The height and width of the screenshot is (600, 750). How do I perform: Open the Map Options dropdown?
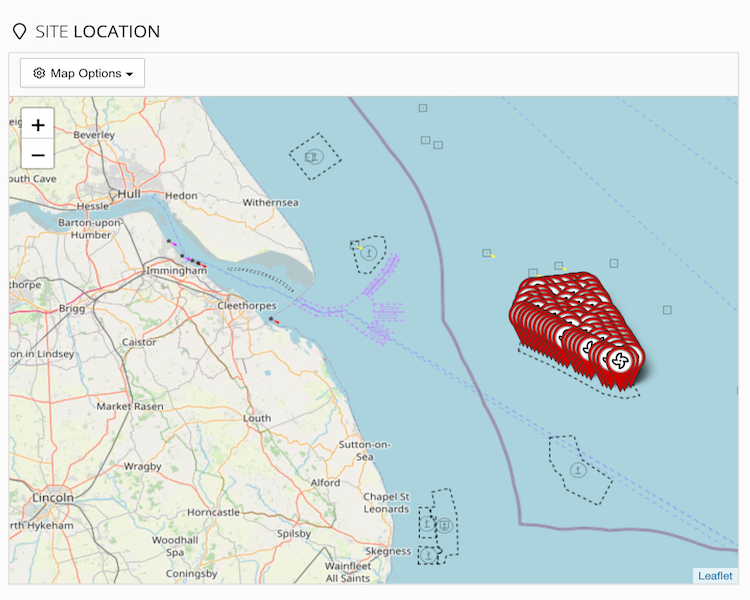pyautogui.click(x=83, y=73)
